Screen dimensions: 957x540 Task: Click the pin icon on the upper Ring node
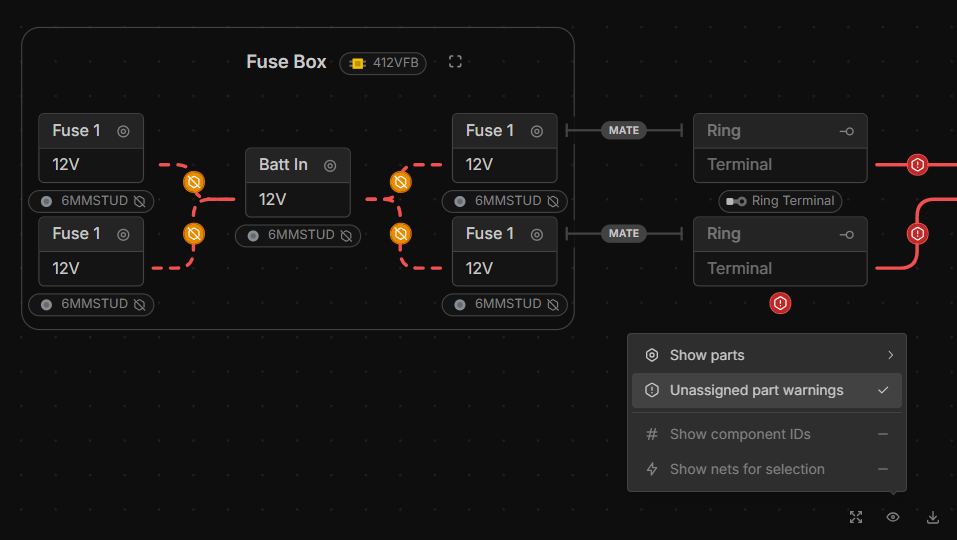click(847, 131)
